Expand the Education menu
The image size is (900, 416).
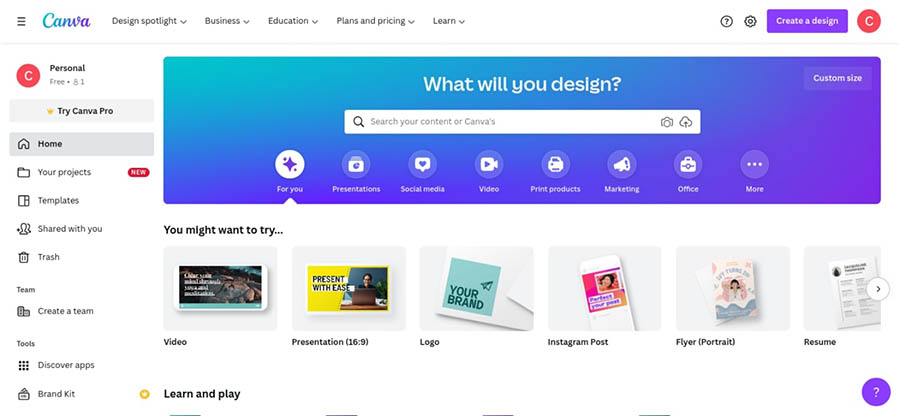(293, 21)
